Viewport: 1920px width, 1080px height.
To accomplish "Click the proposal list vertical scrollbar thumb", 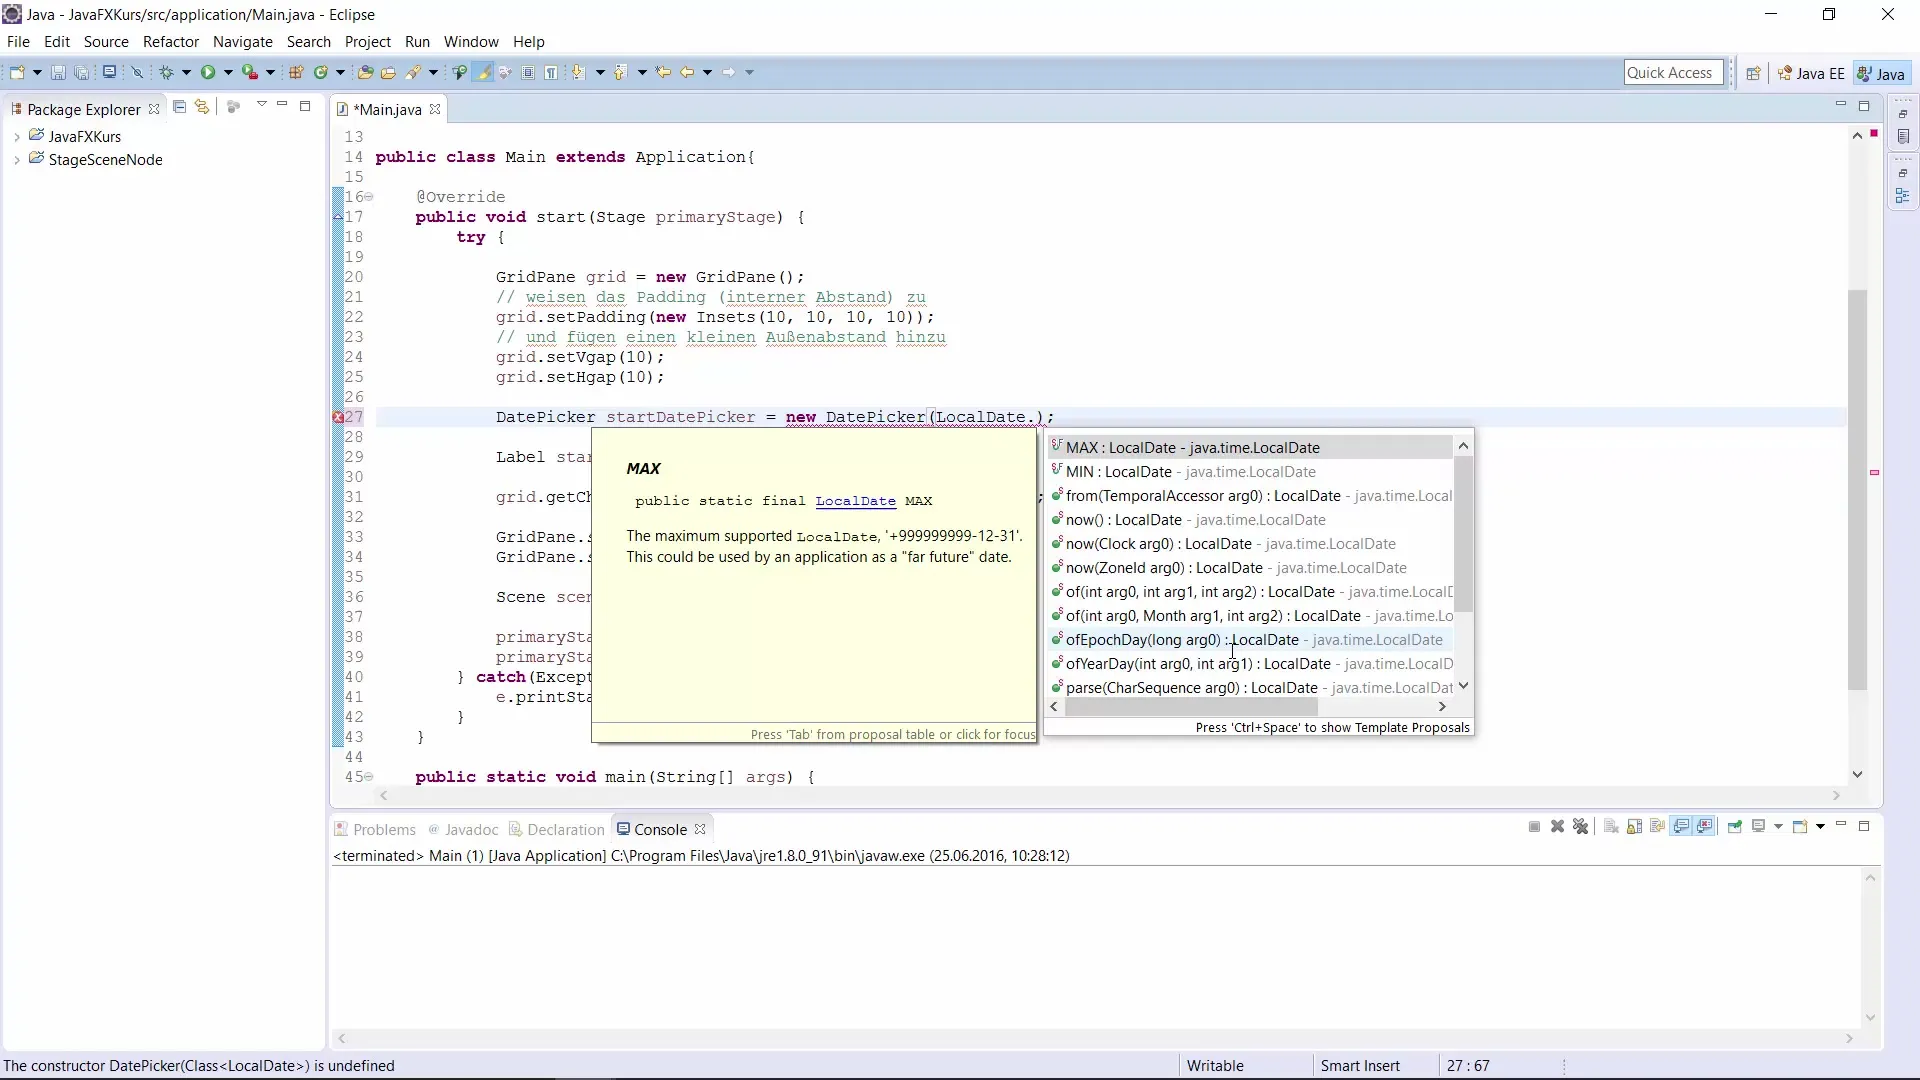I will pyautogui.click(x=1464, y=535).
